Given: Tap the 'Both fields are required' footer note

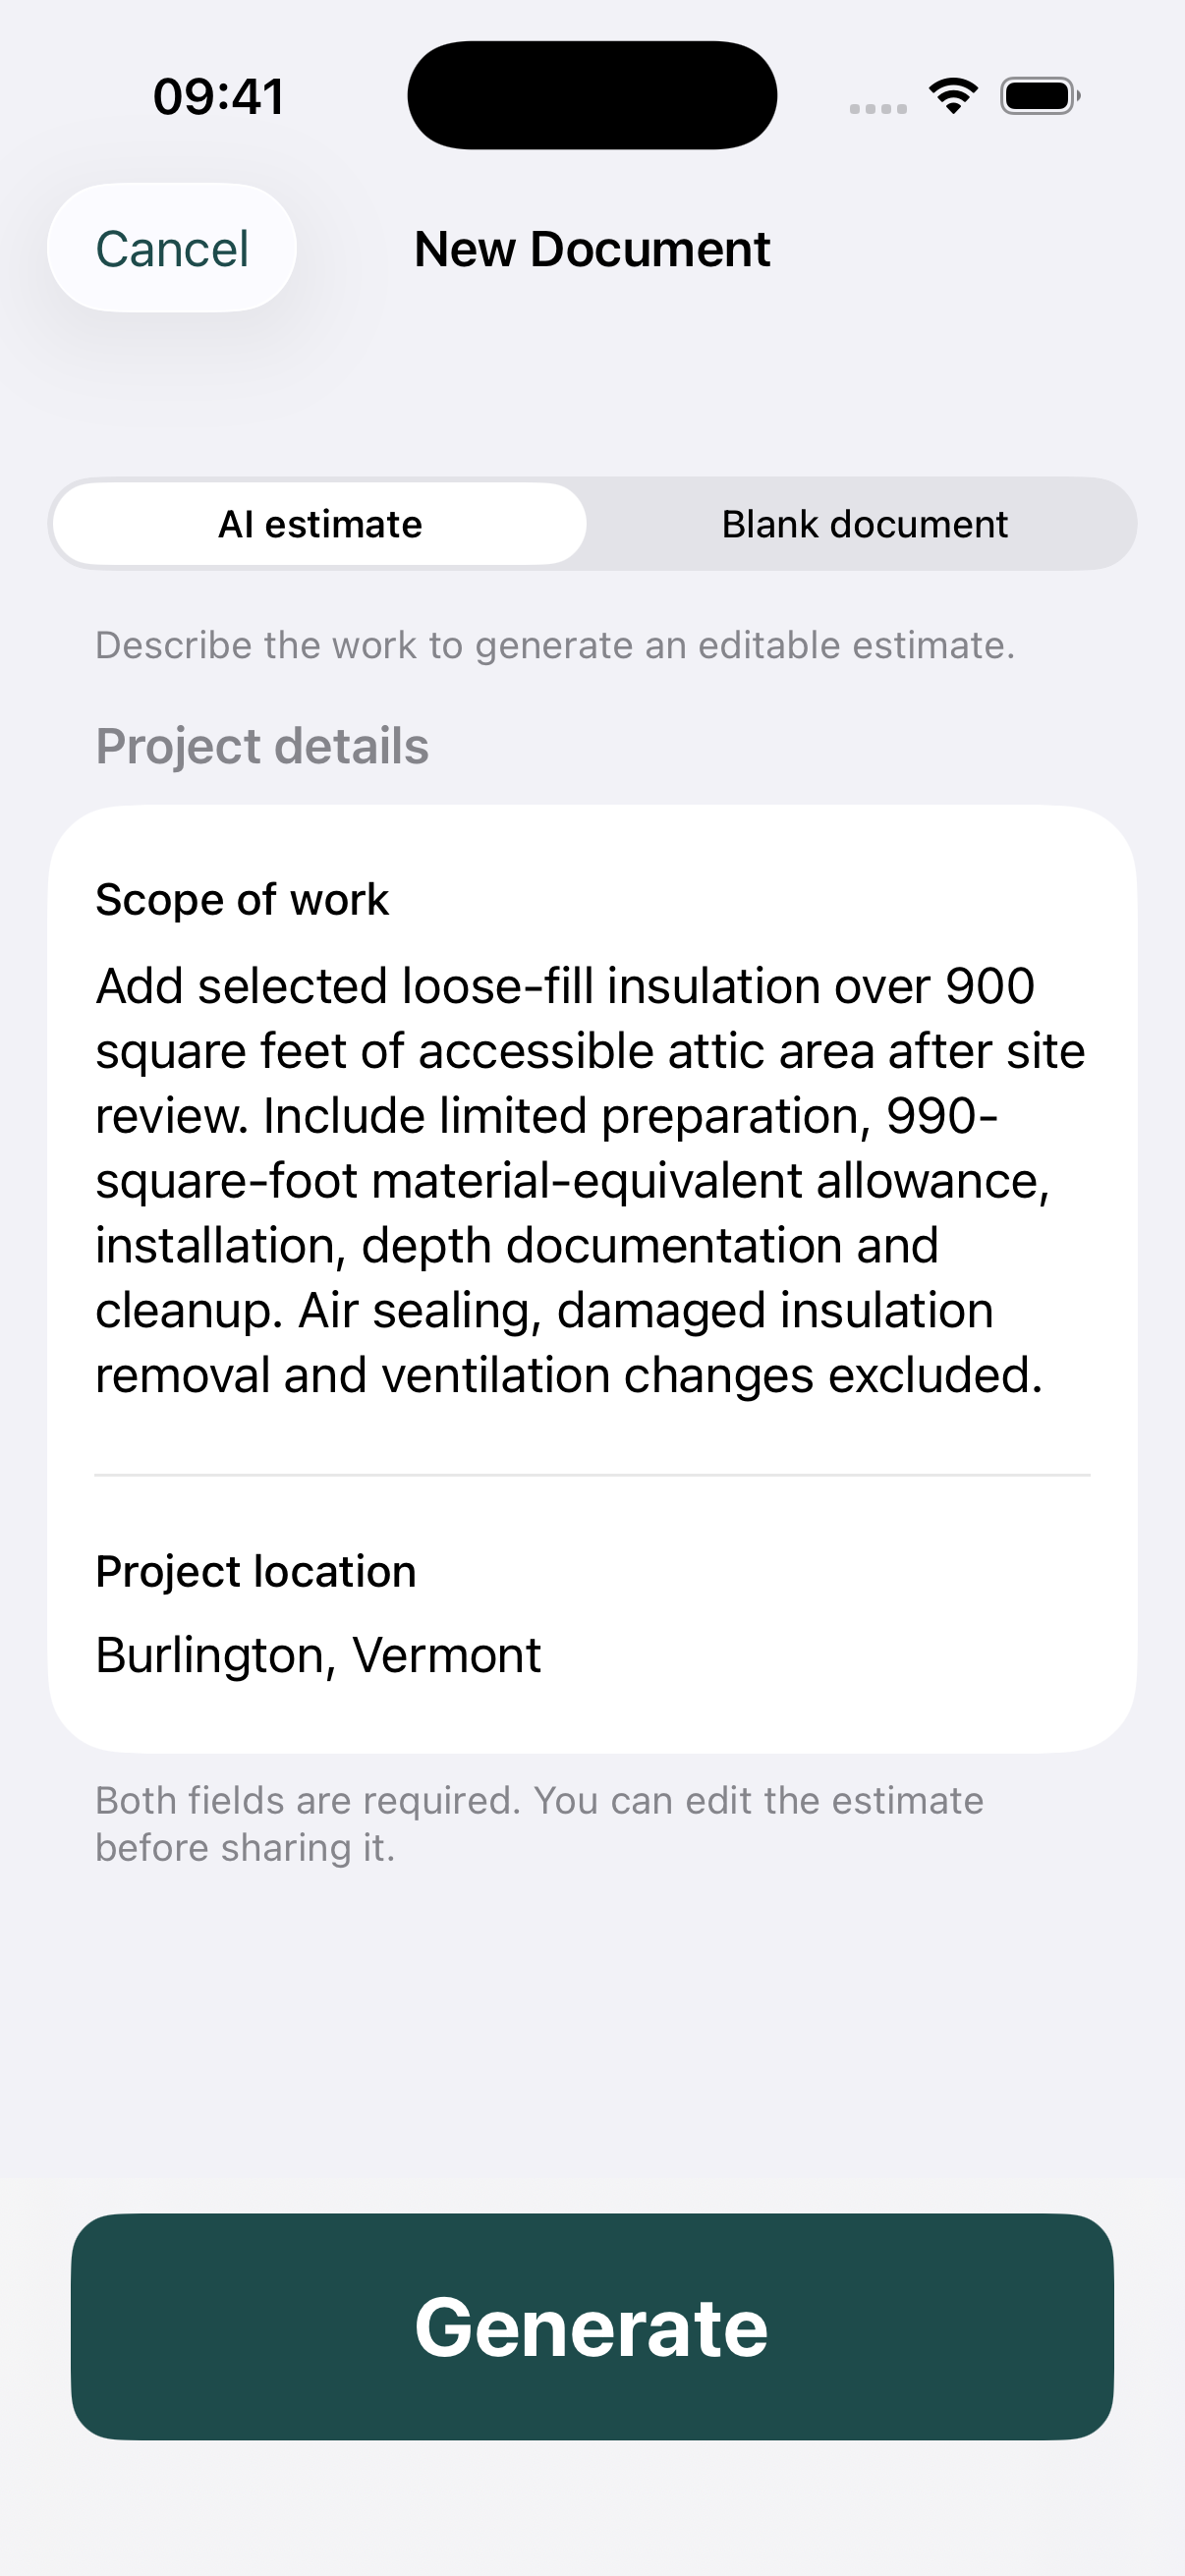Looking at the screenshot, I should point(540,1824).
